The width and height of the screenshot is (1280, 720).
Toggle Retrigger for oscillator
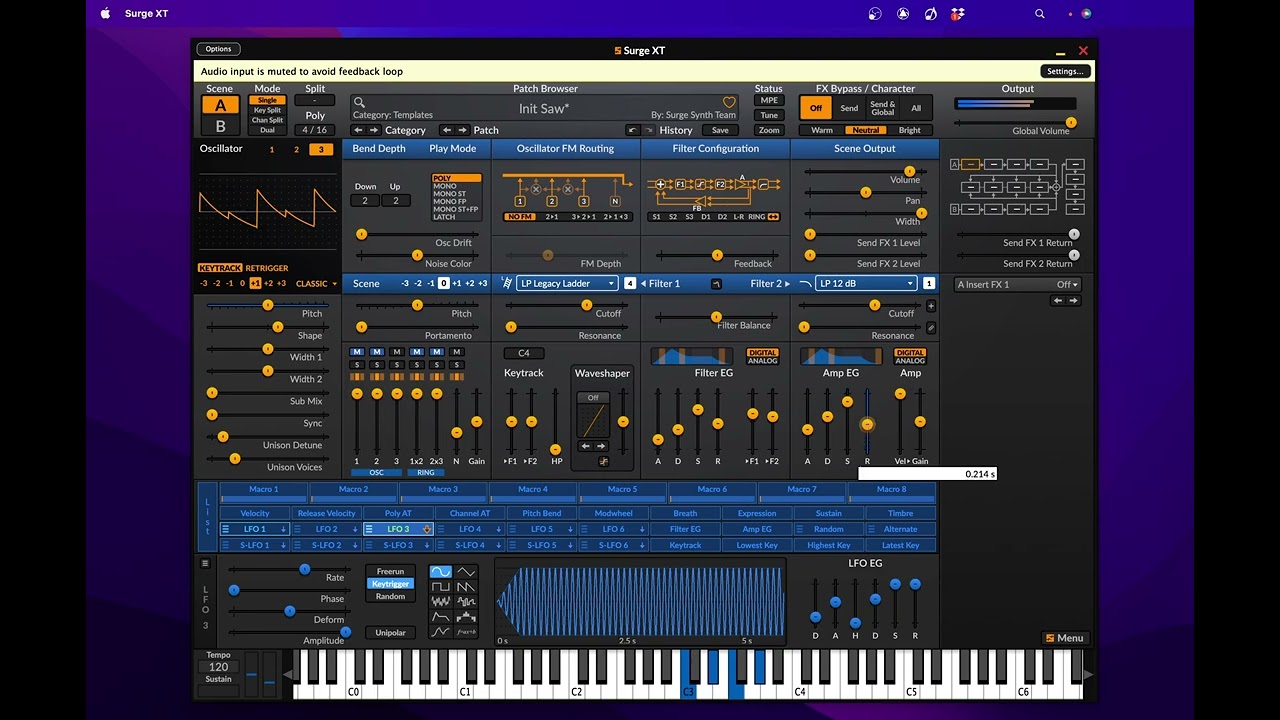[267, 268]
